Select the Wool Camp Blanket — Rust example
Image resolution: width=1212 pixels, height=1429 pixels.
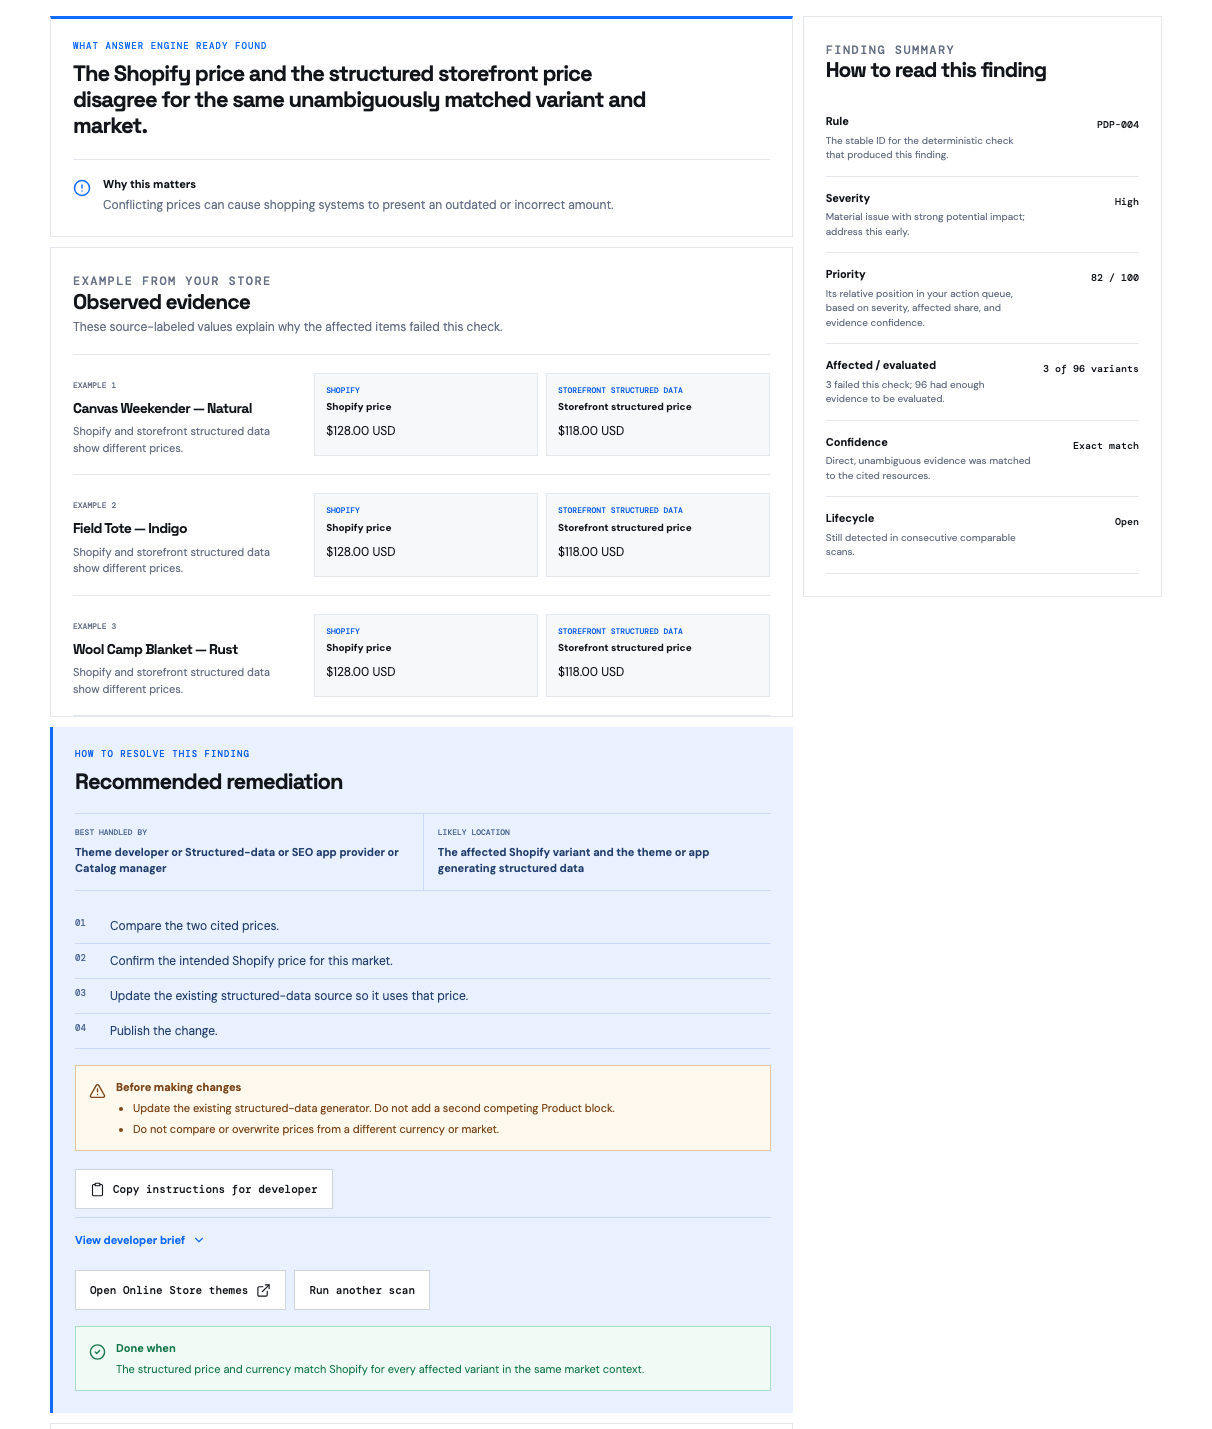point(155,649)
